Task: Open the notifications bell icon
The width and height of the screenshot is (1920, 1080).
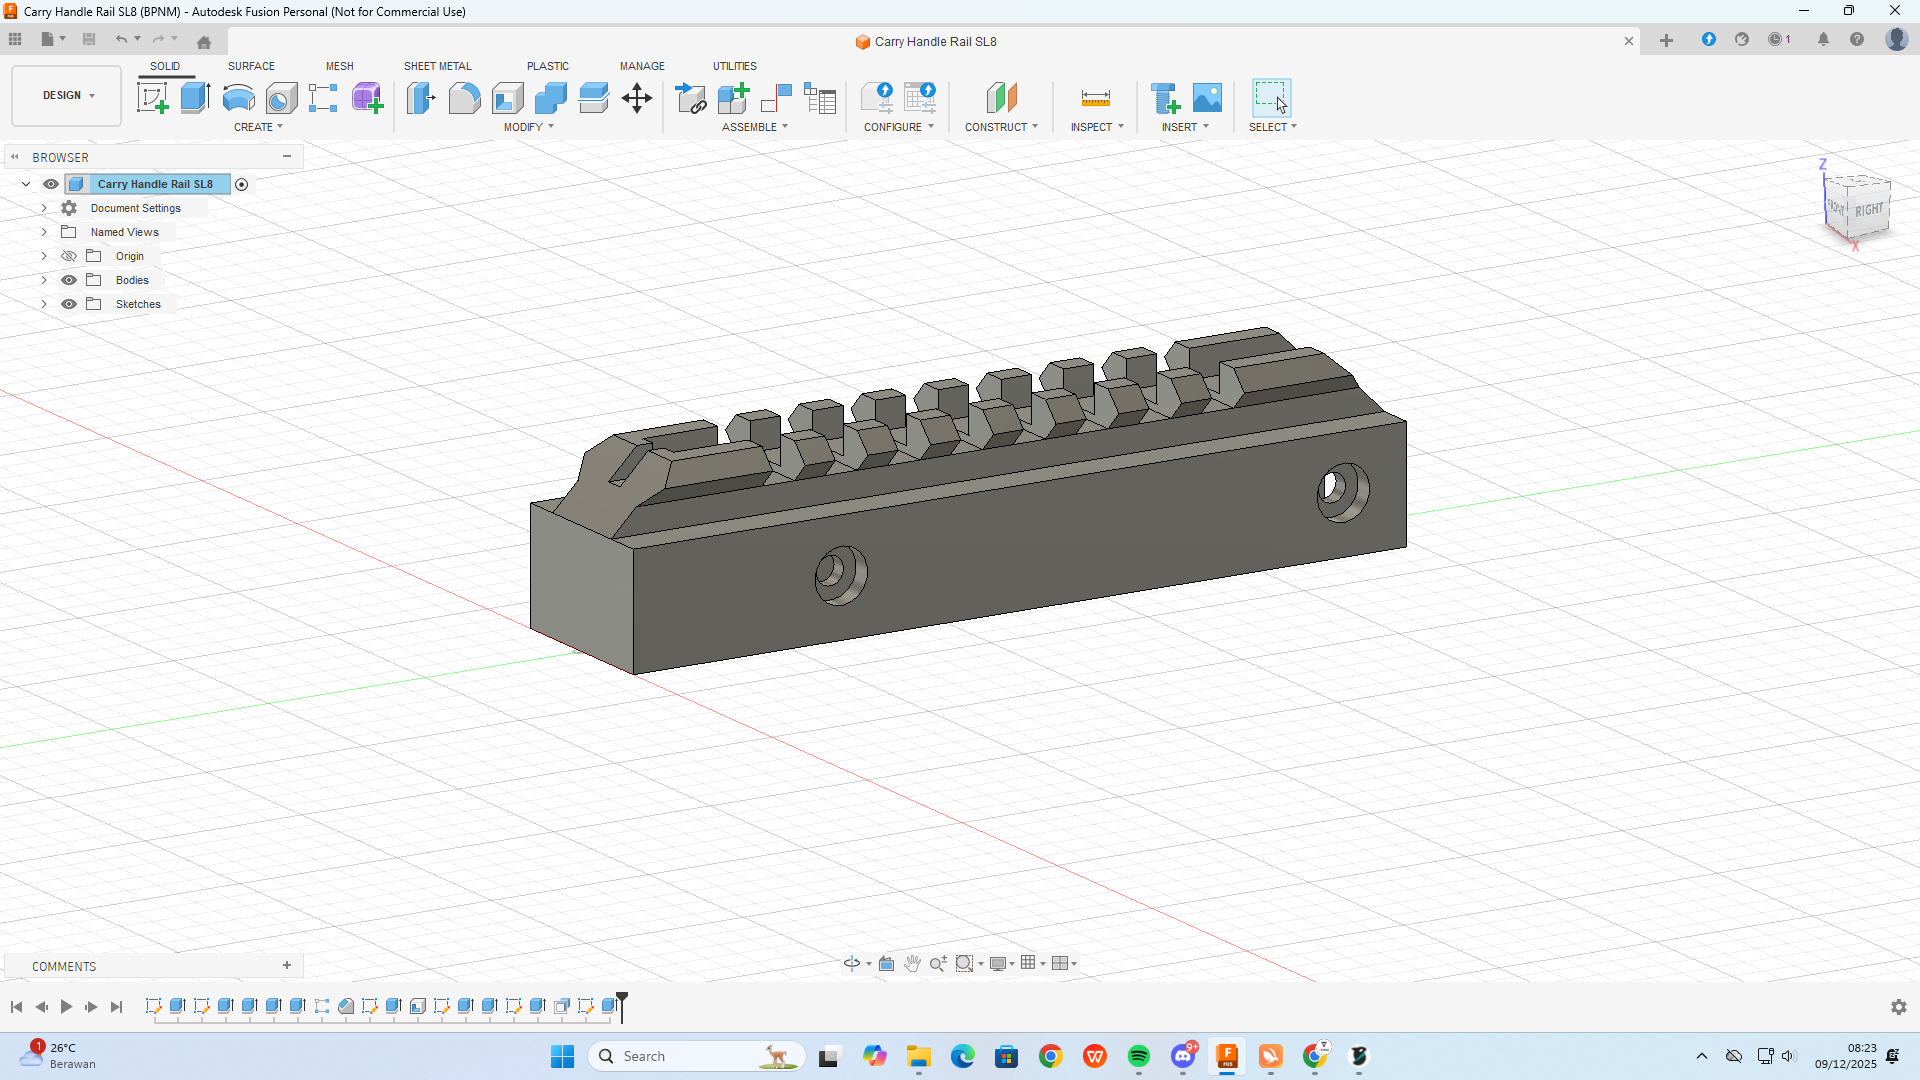Action: point(1823,39)
